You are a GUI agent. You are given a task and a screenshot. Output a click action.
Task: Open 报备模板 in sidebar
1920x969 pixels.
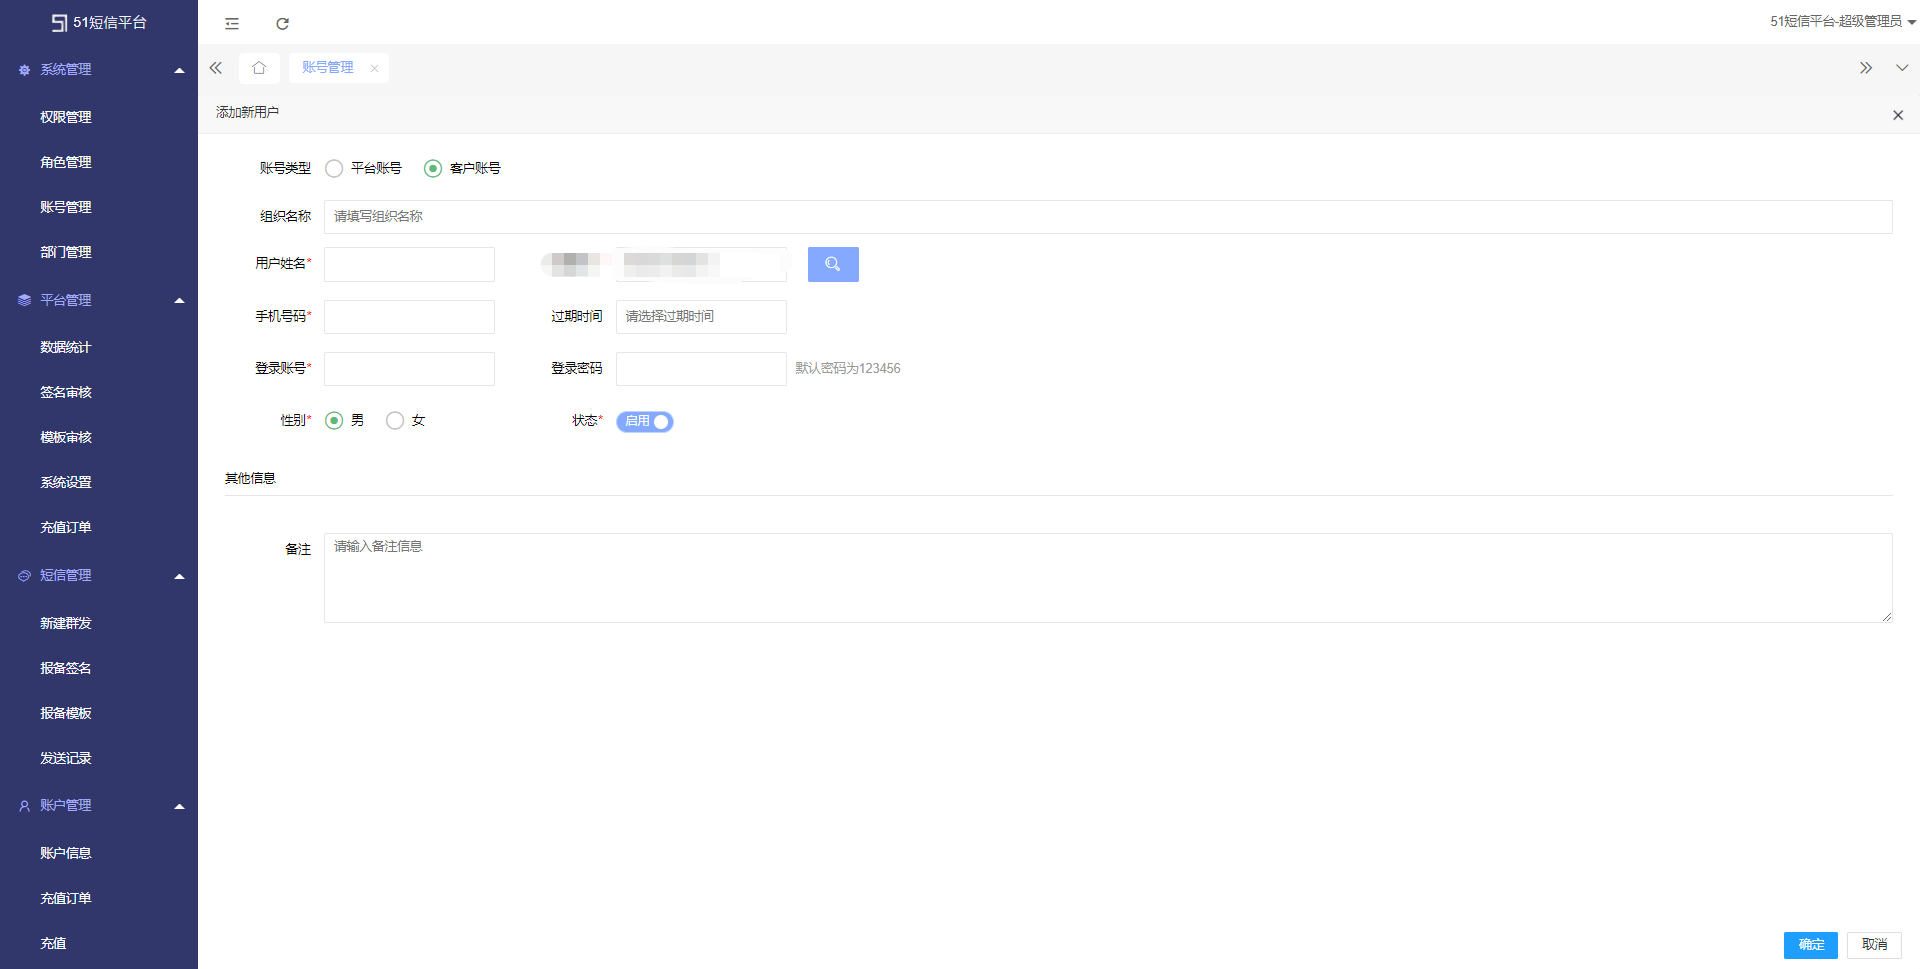[x=66, y=713]
